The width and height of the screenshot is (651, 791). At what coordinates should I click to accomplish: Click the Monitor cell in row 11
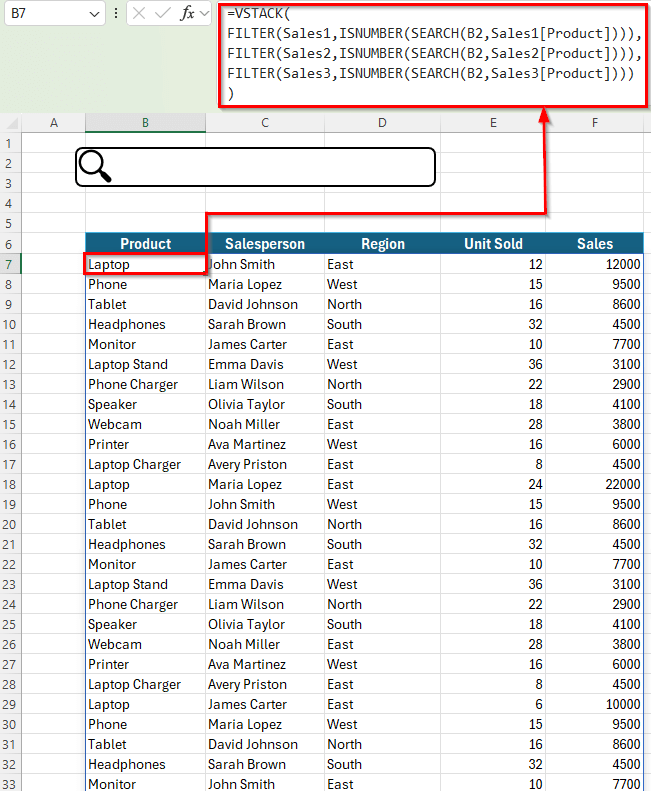[x=145, y=344]
